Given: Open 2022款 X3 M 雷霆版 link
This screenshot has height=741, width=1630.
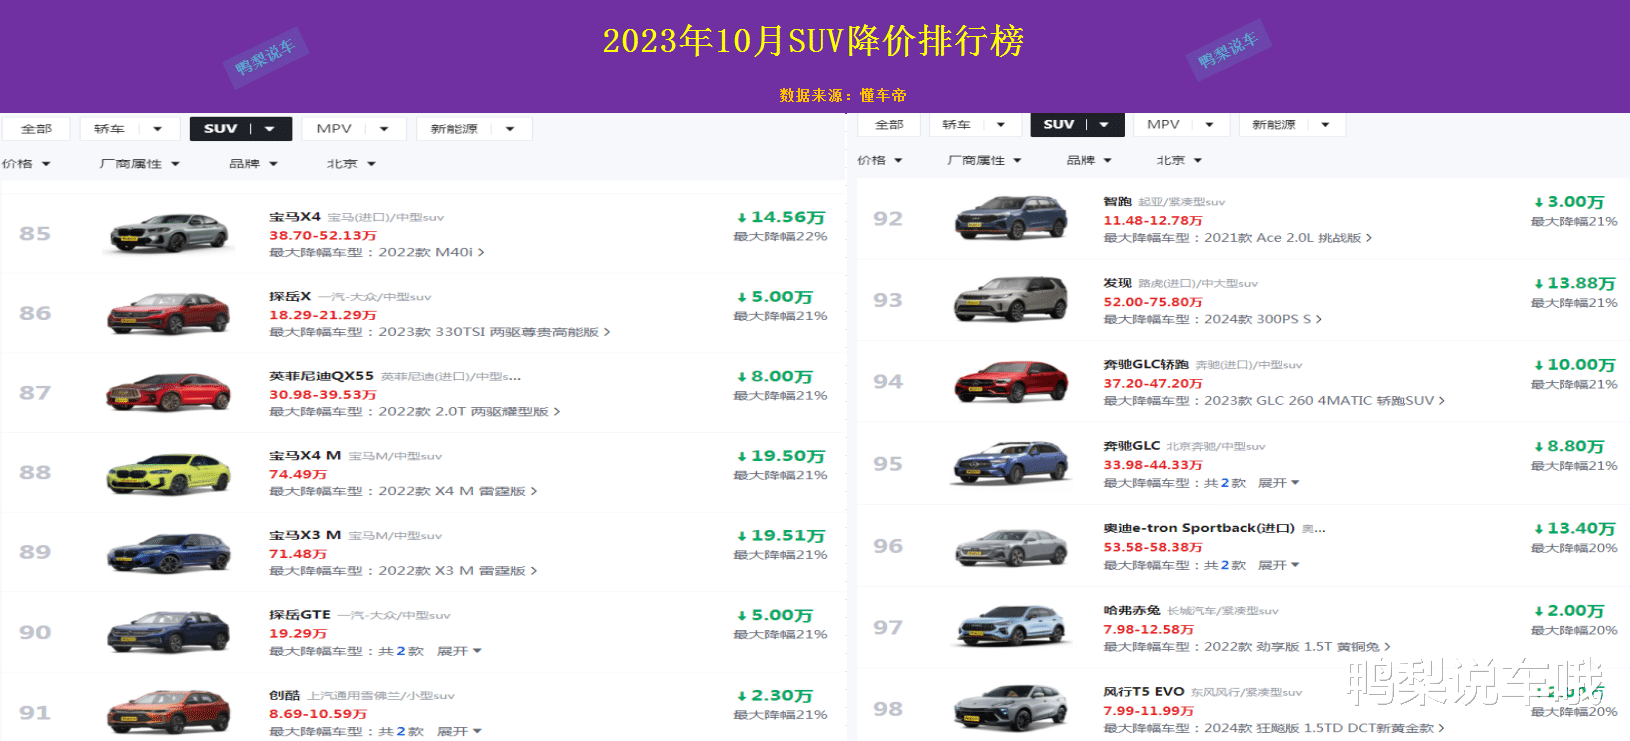Looking at the screenshot, I should [x=457, y=571].
